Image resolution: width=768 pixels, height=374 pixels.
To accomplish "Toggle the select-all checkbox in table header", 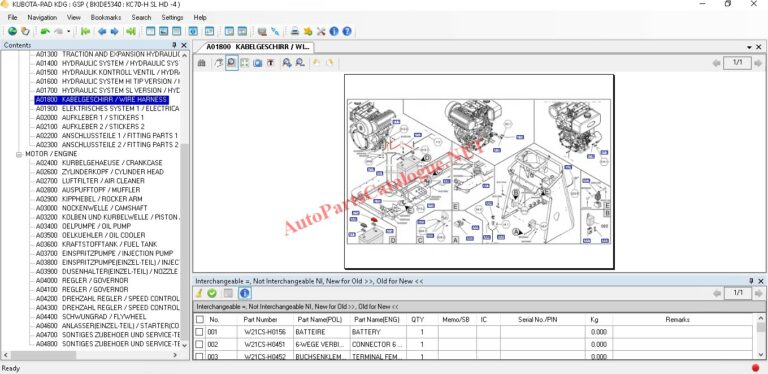I will pyautogui.click(x=199, y=319).
